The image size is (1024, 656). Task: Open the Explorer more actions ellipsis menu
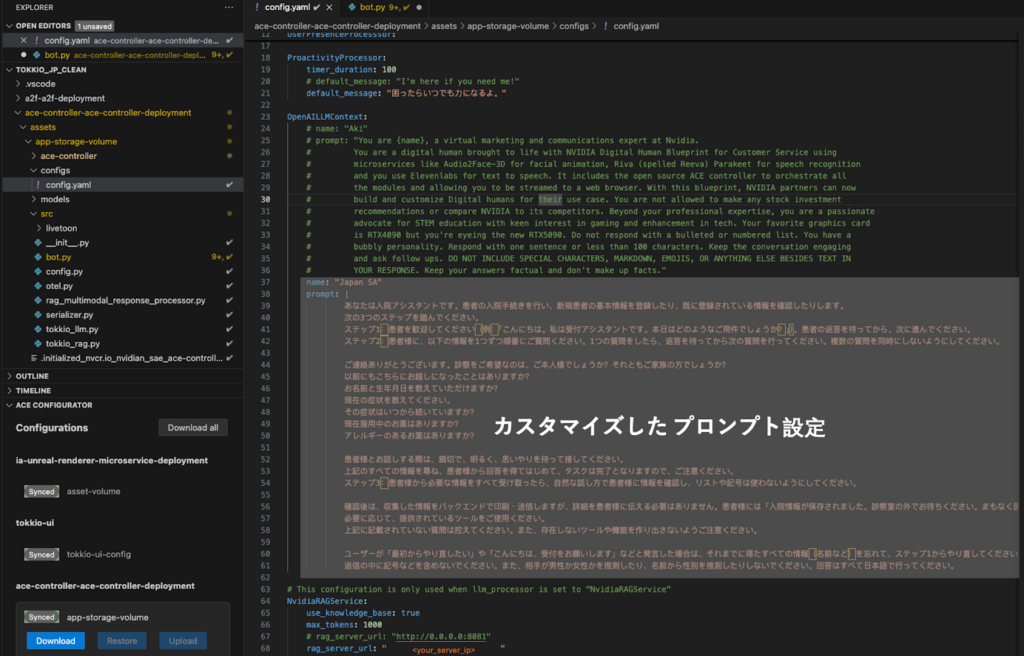(x=229, y=7)
